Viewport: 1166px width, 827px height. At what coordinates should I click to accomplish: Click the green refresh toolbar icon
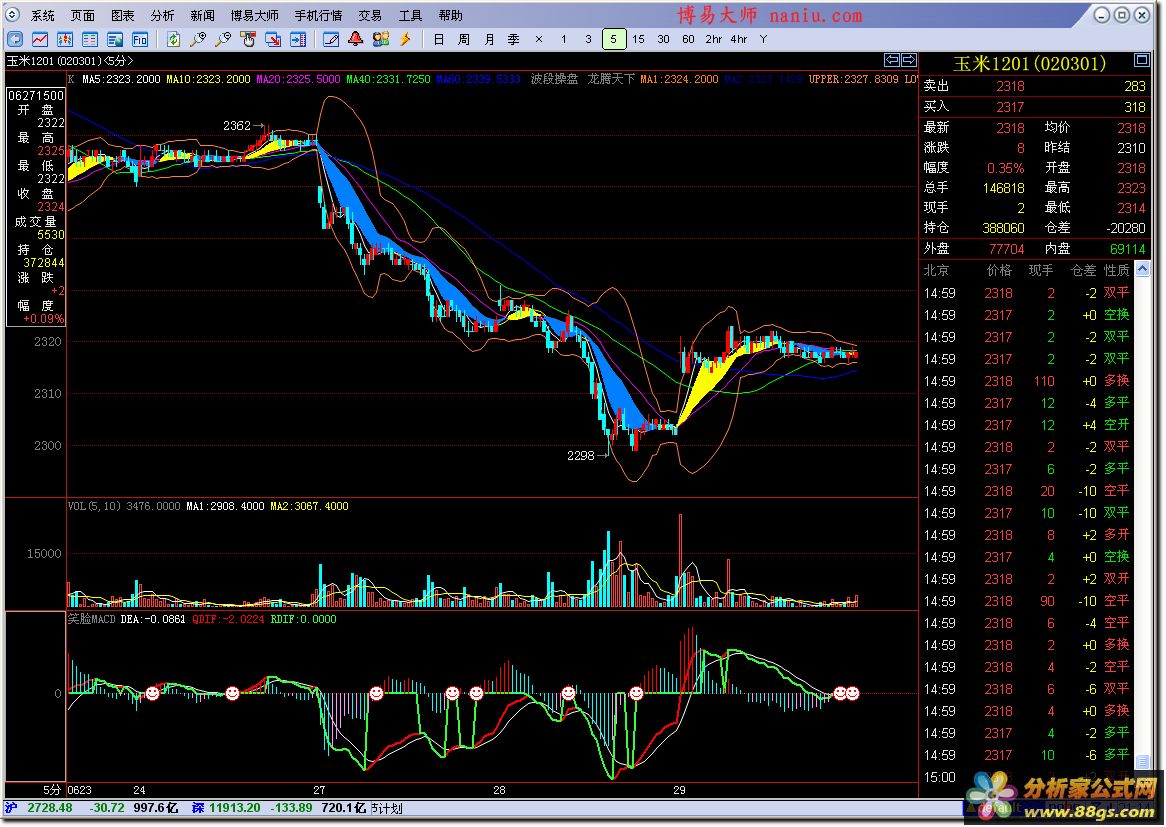(x=173, y=39)
